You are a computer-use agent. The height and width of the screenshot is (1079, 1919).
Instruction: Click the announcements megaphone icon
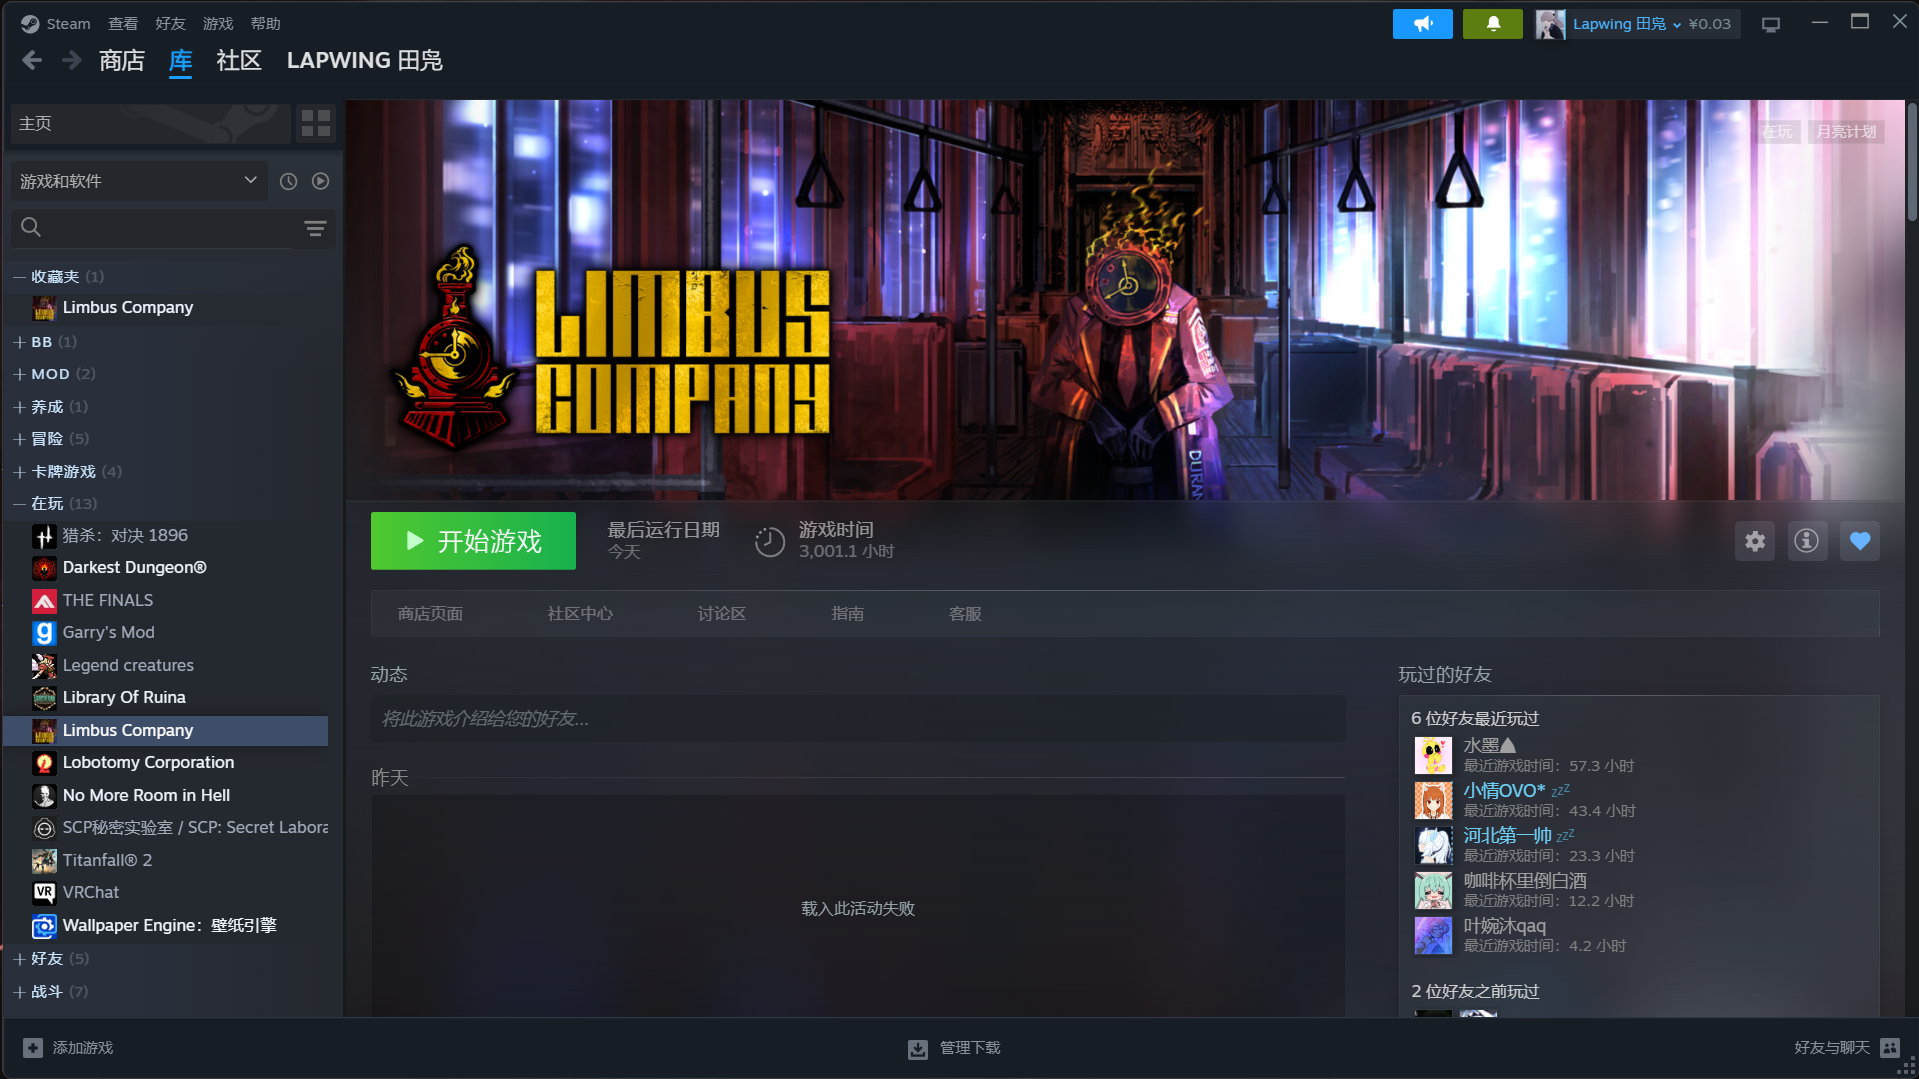coord(1422,24)
